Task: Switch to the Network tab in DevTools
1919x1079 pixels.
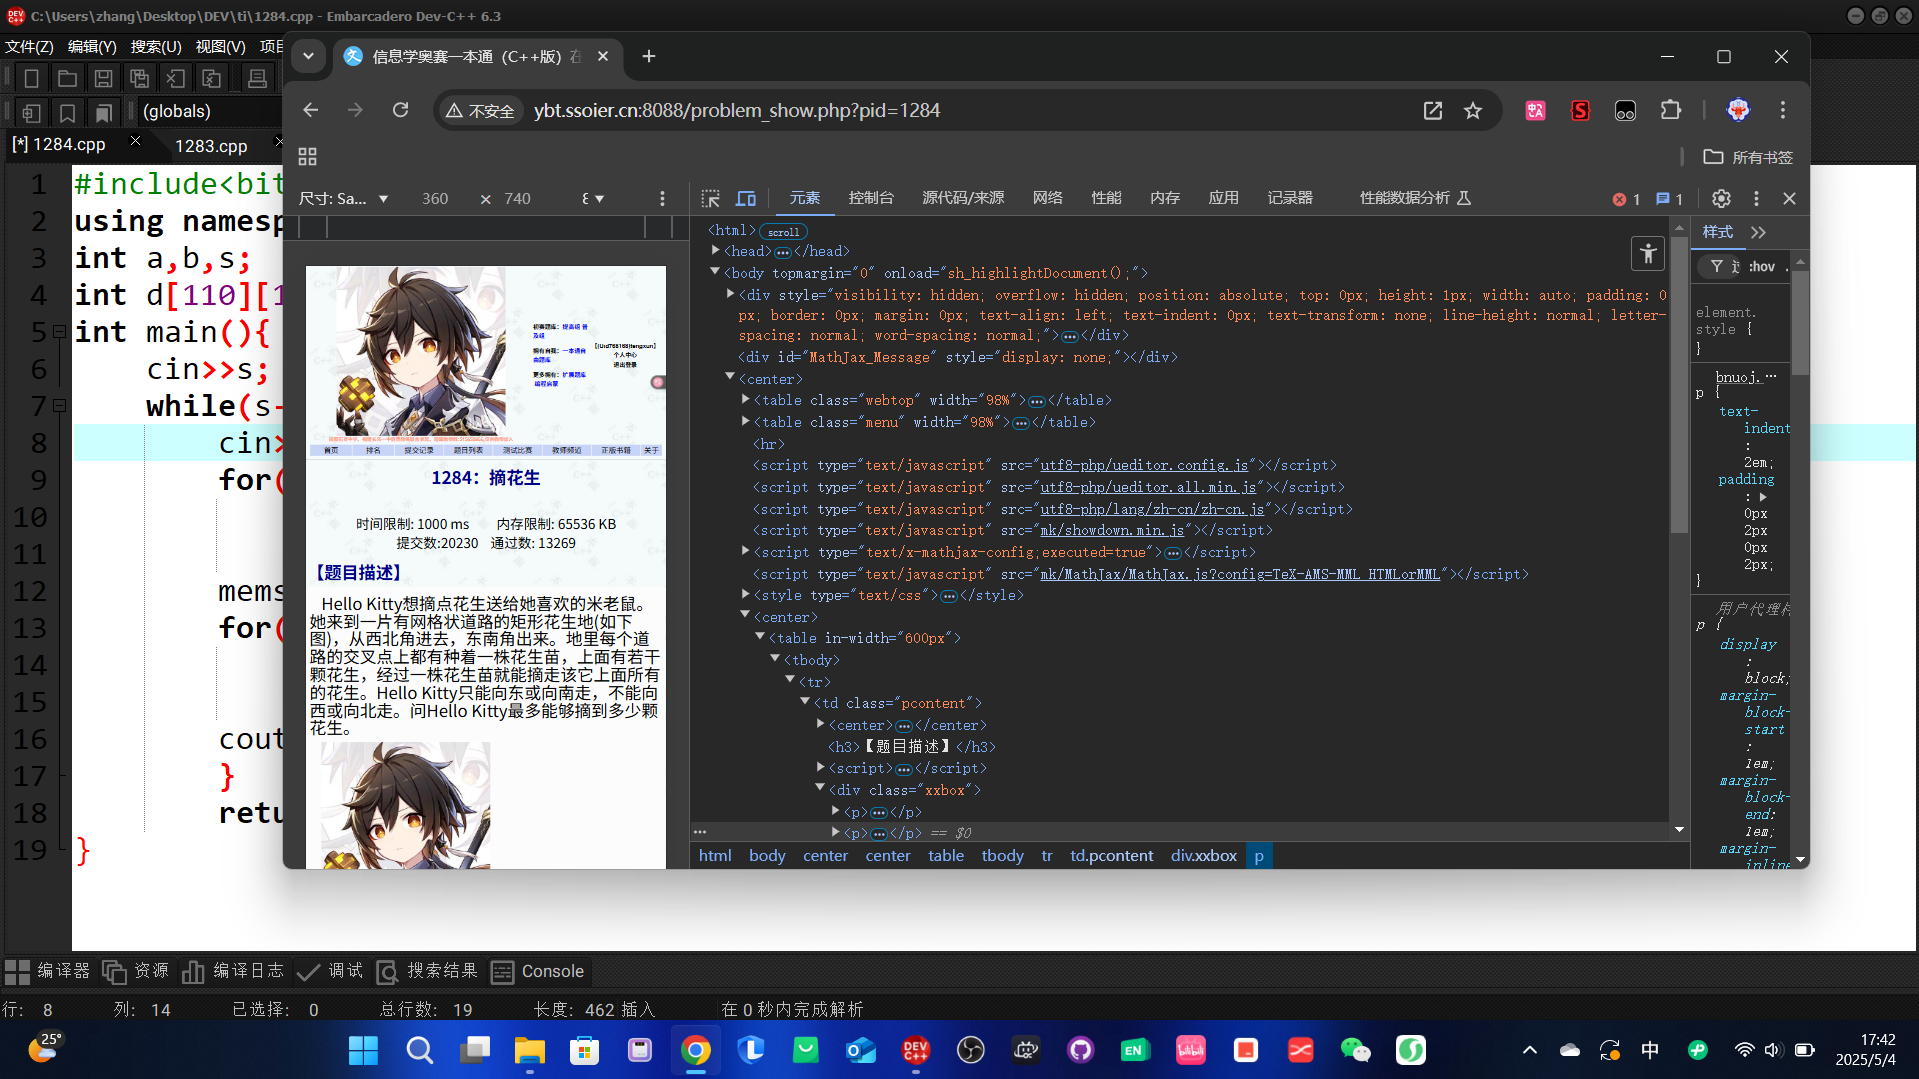Action: point(1048,198)
